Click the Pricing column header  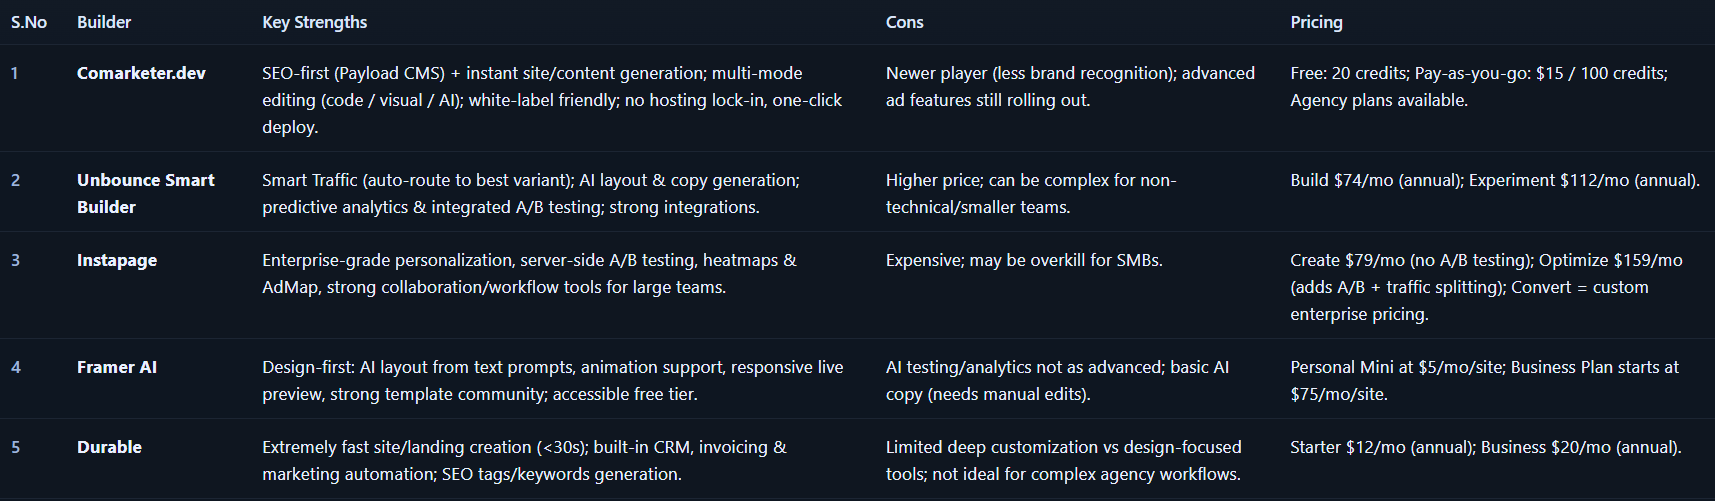pyautogui.click(x=1316, y=22)
